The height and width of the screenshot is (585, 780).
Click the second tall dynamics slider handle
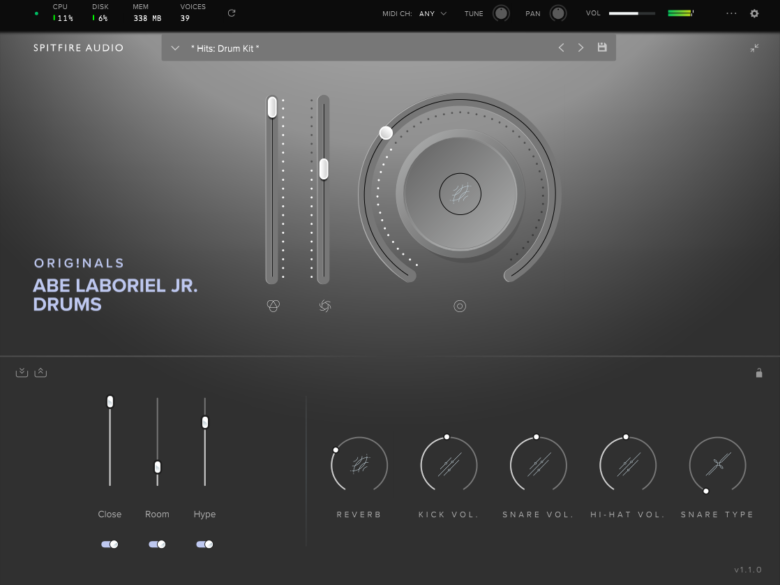324,169
